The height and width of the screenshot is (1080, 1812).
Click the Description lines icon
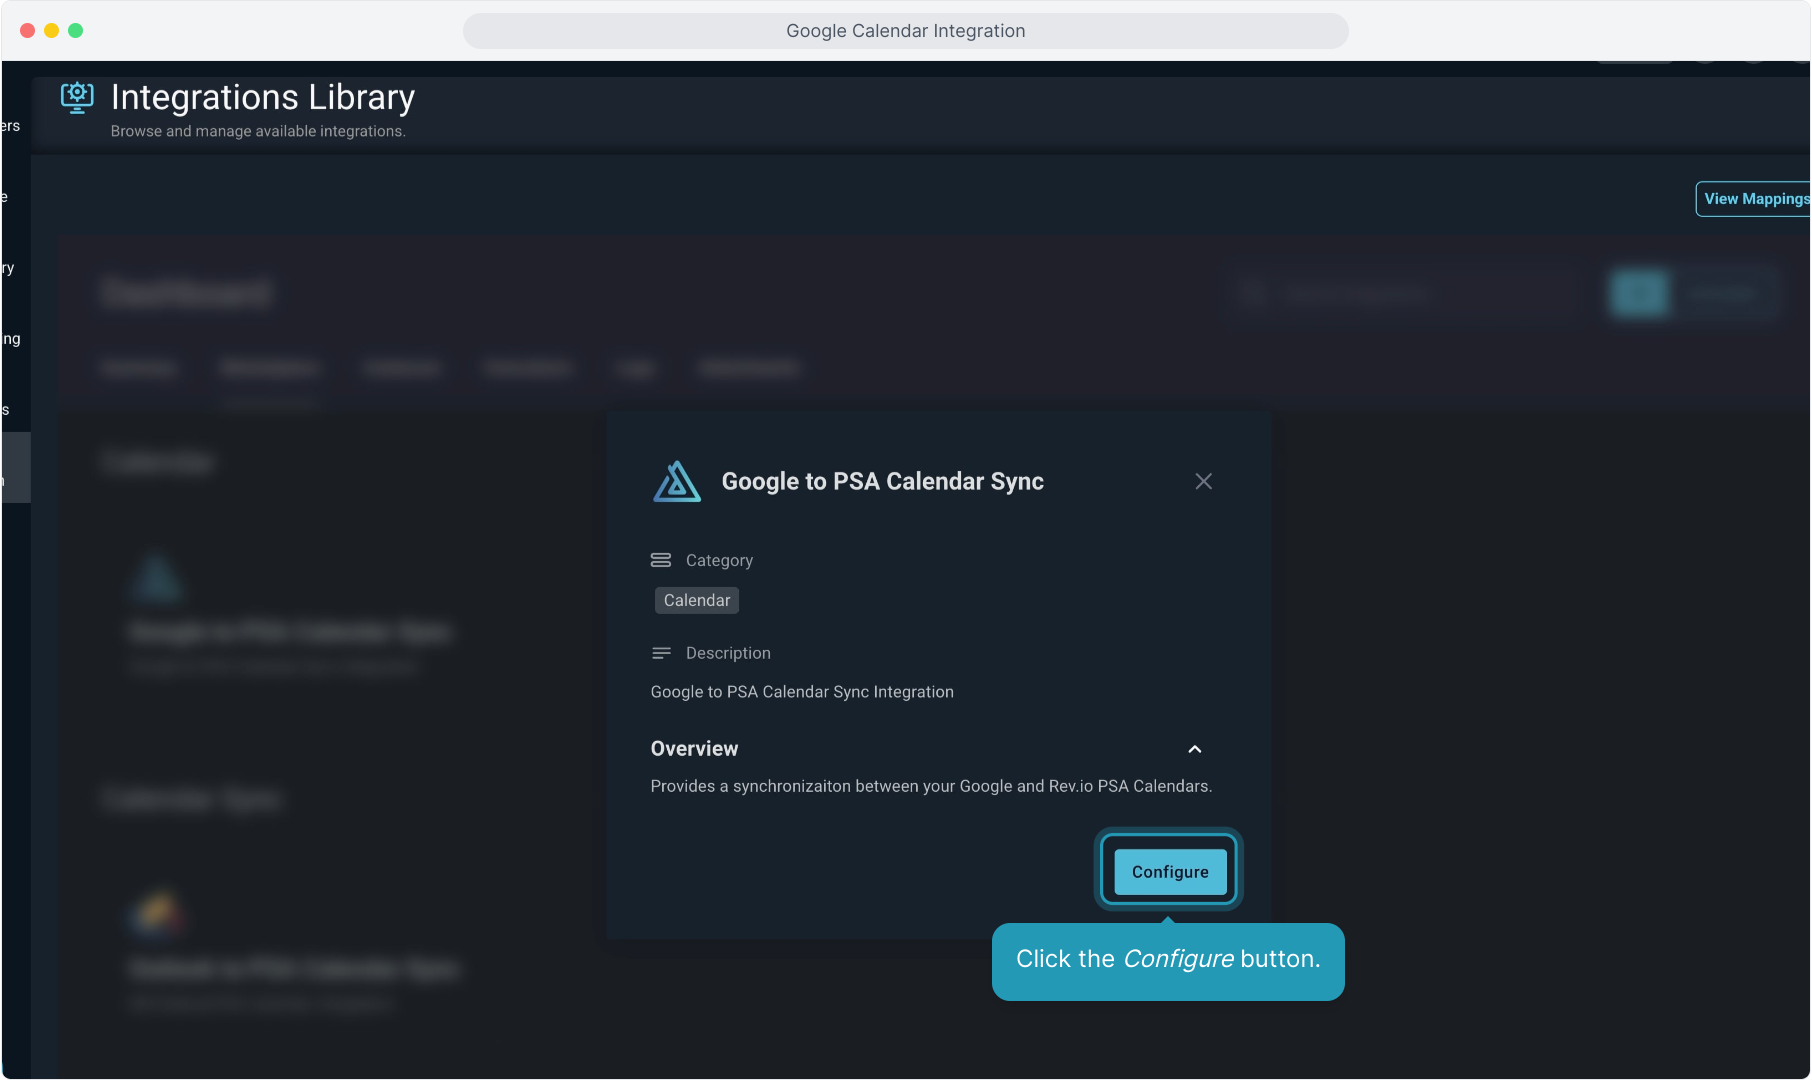661,653
